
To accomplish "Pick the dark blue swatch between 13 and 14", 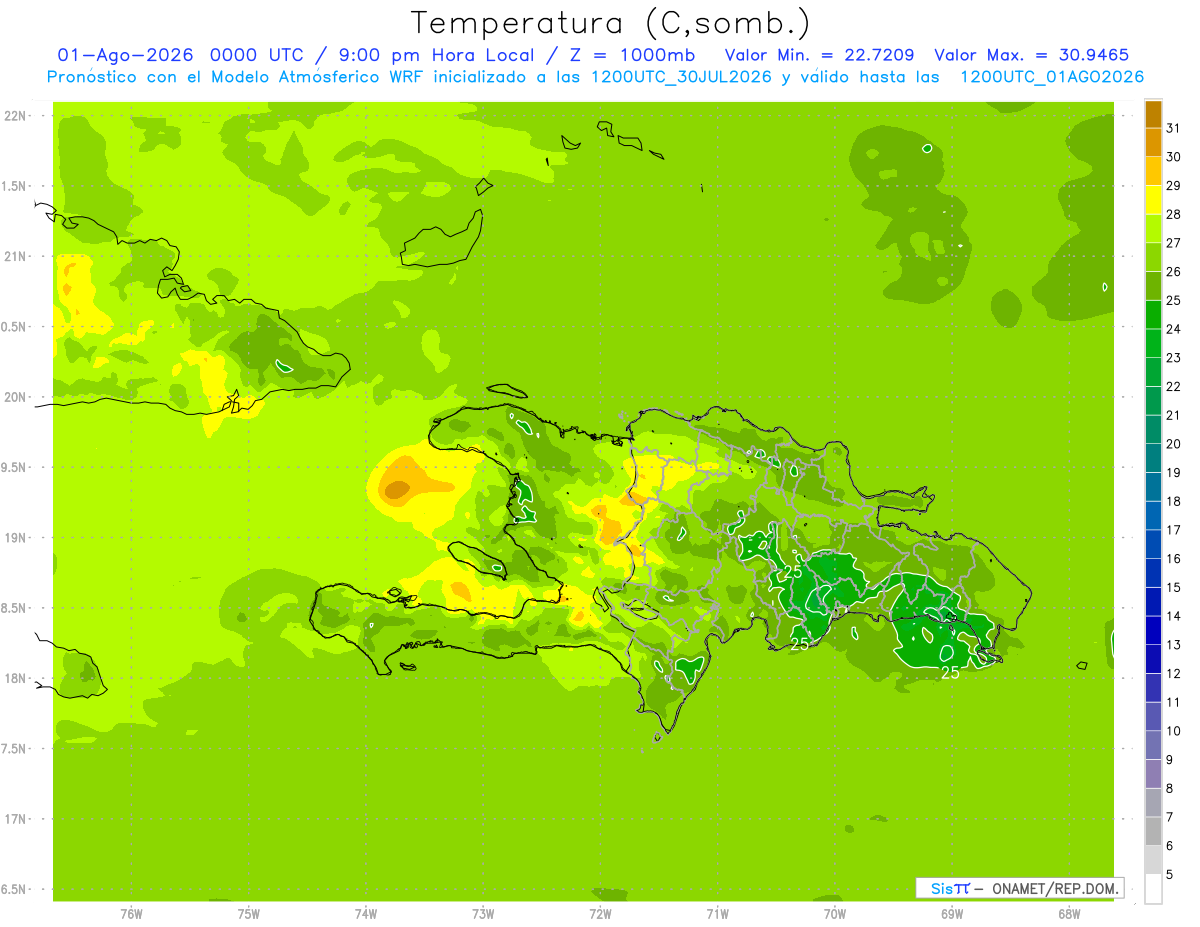I will pos(1153,630).
